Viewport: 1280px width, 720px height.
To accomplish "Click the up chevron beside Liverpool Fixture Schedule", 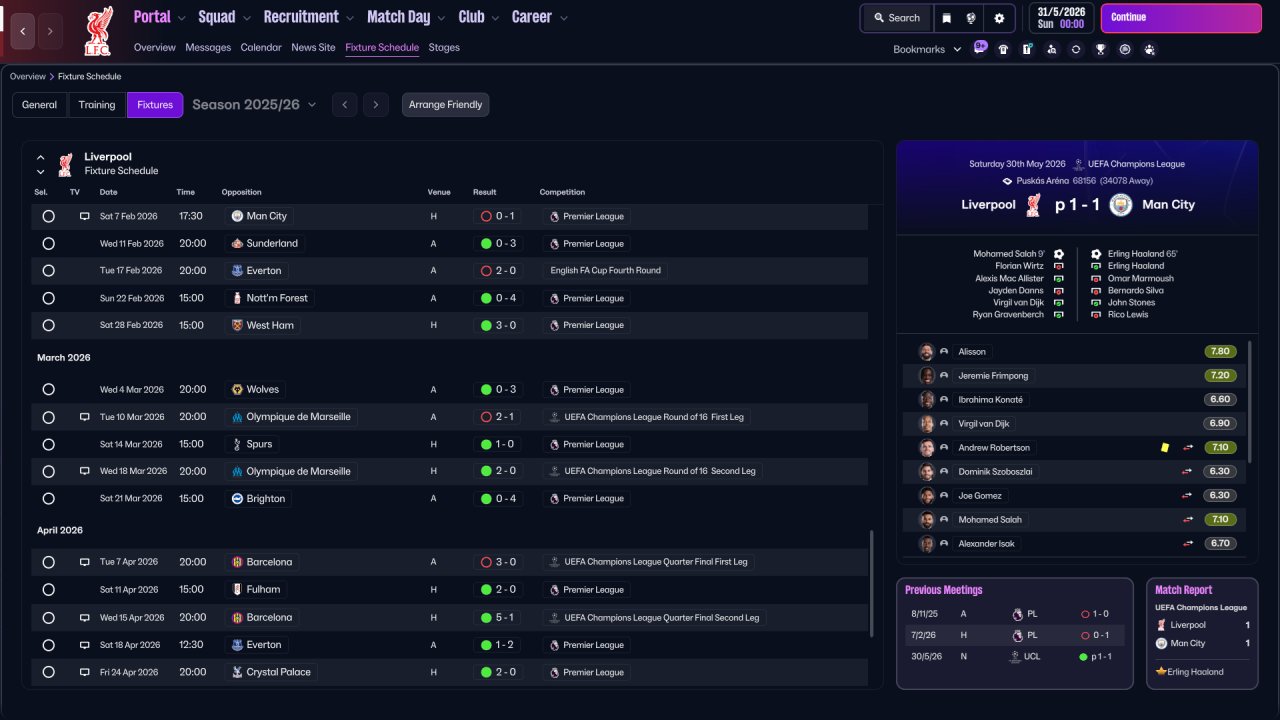I will 41,157.
